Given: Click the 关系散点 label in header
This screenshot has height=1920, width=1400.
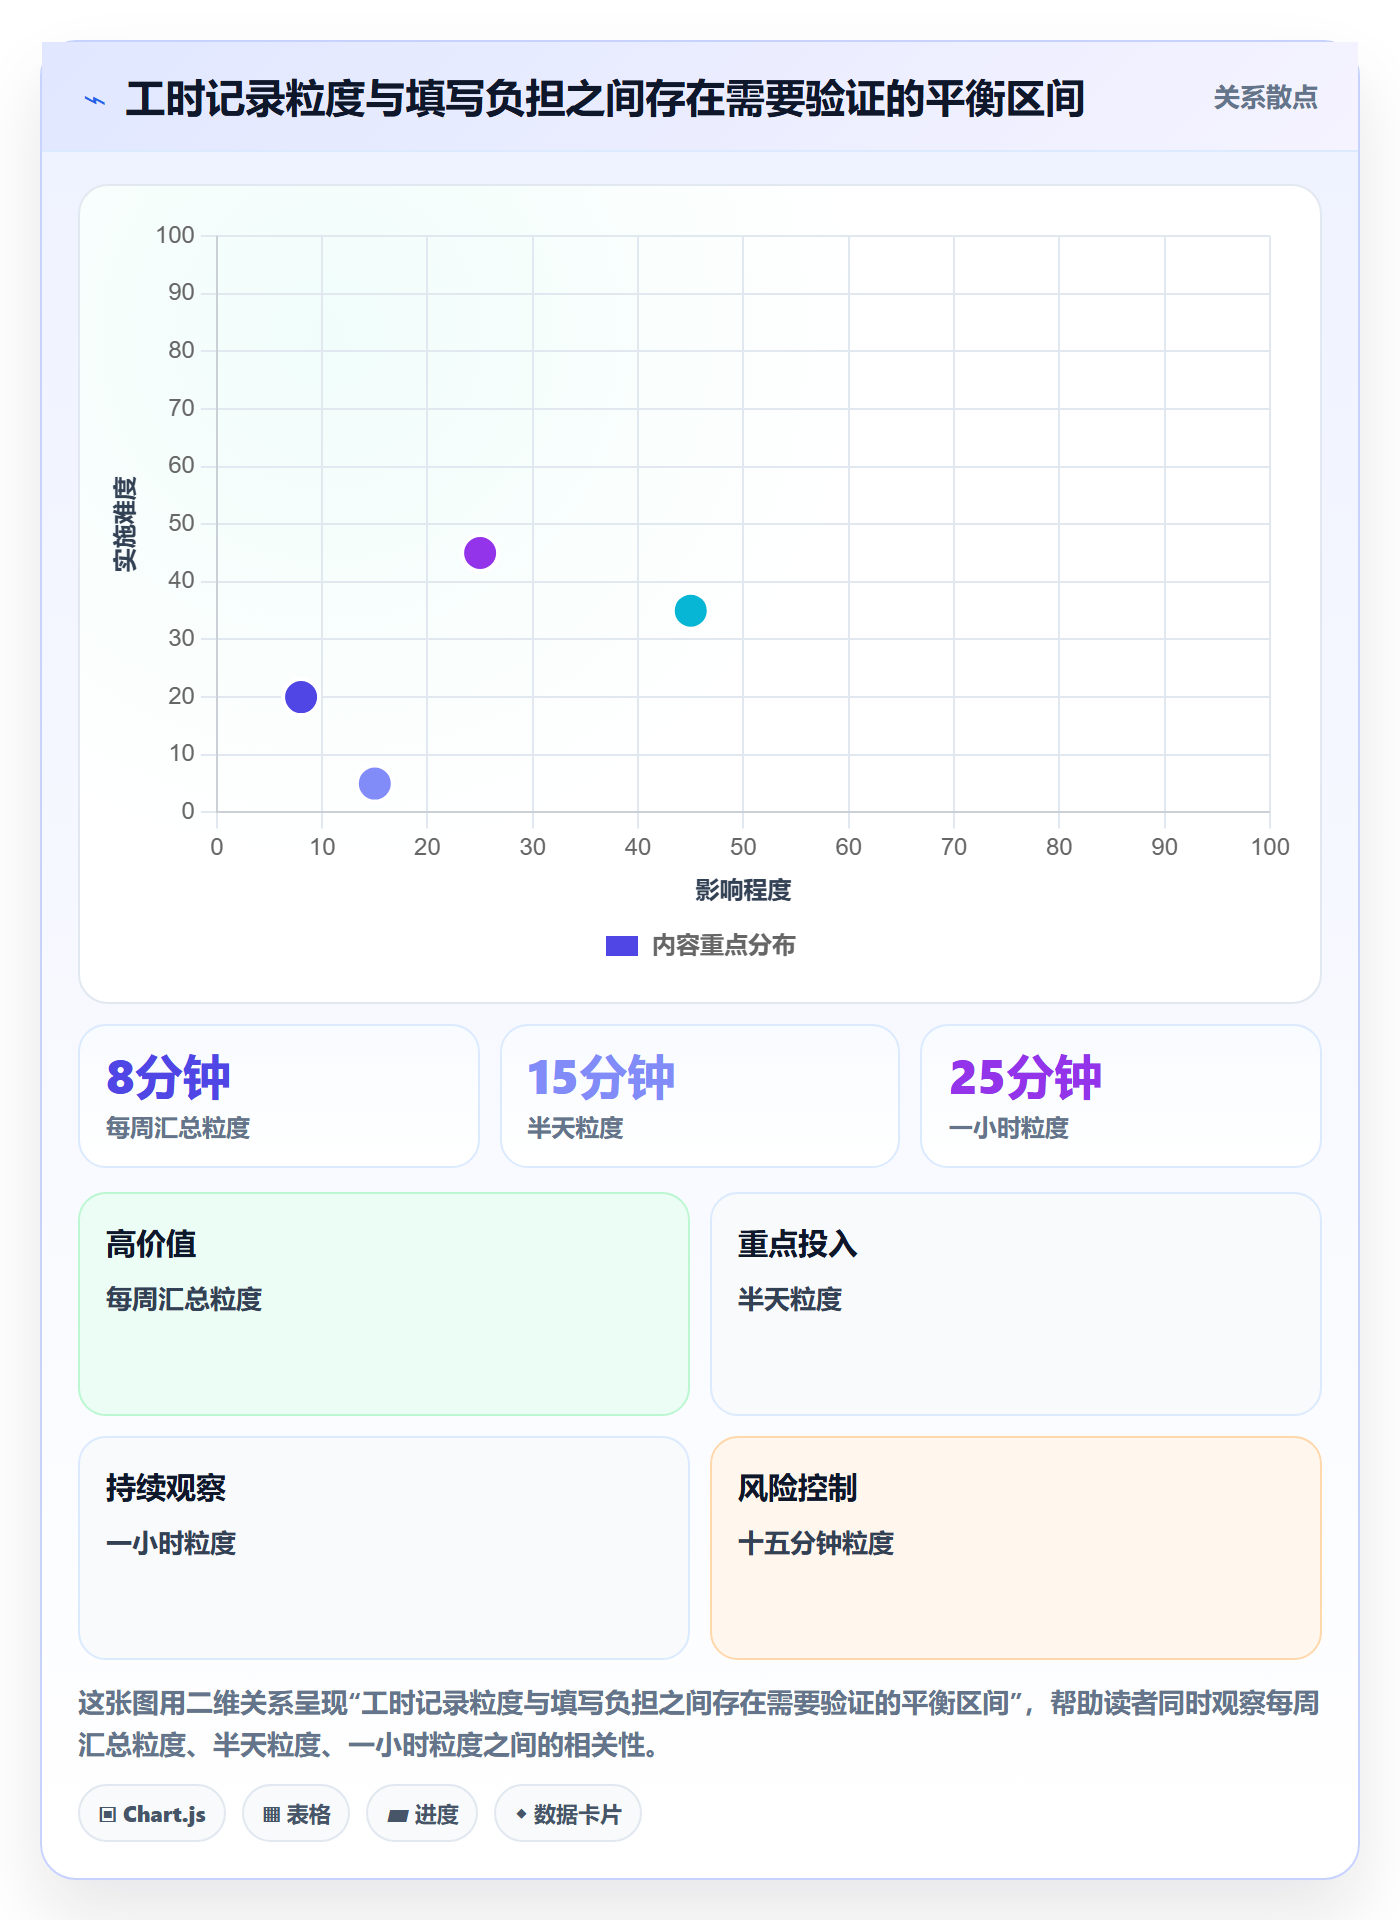Looking at the screenshot, I should 1265,98.
